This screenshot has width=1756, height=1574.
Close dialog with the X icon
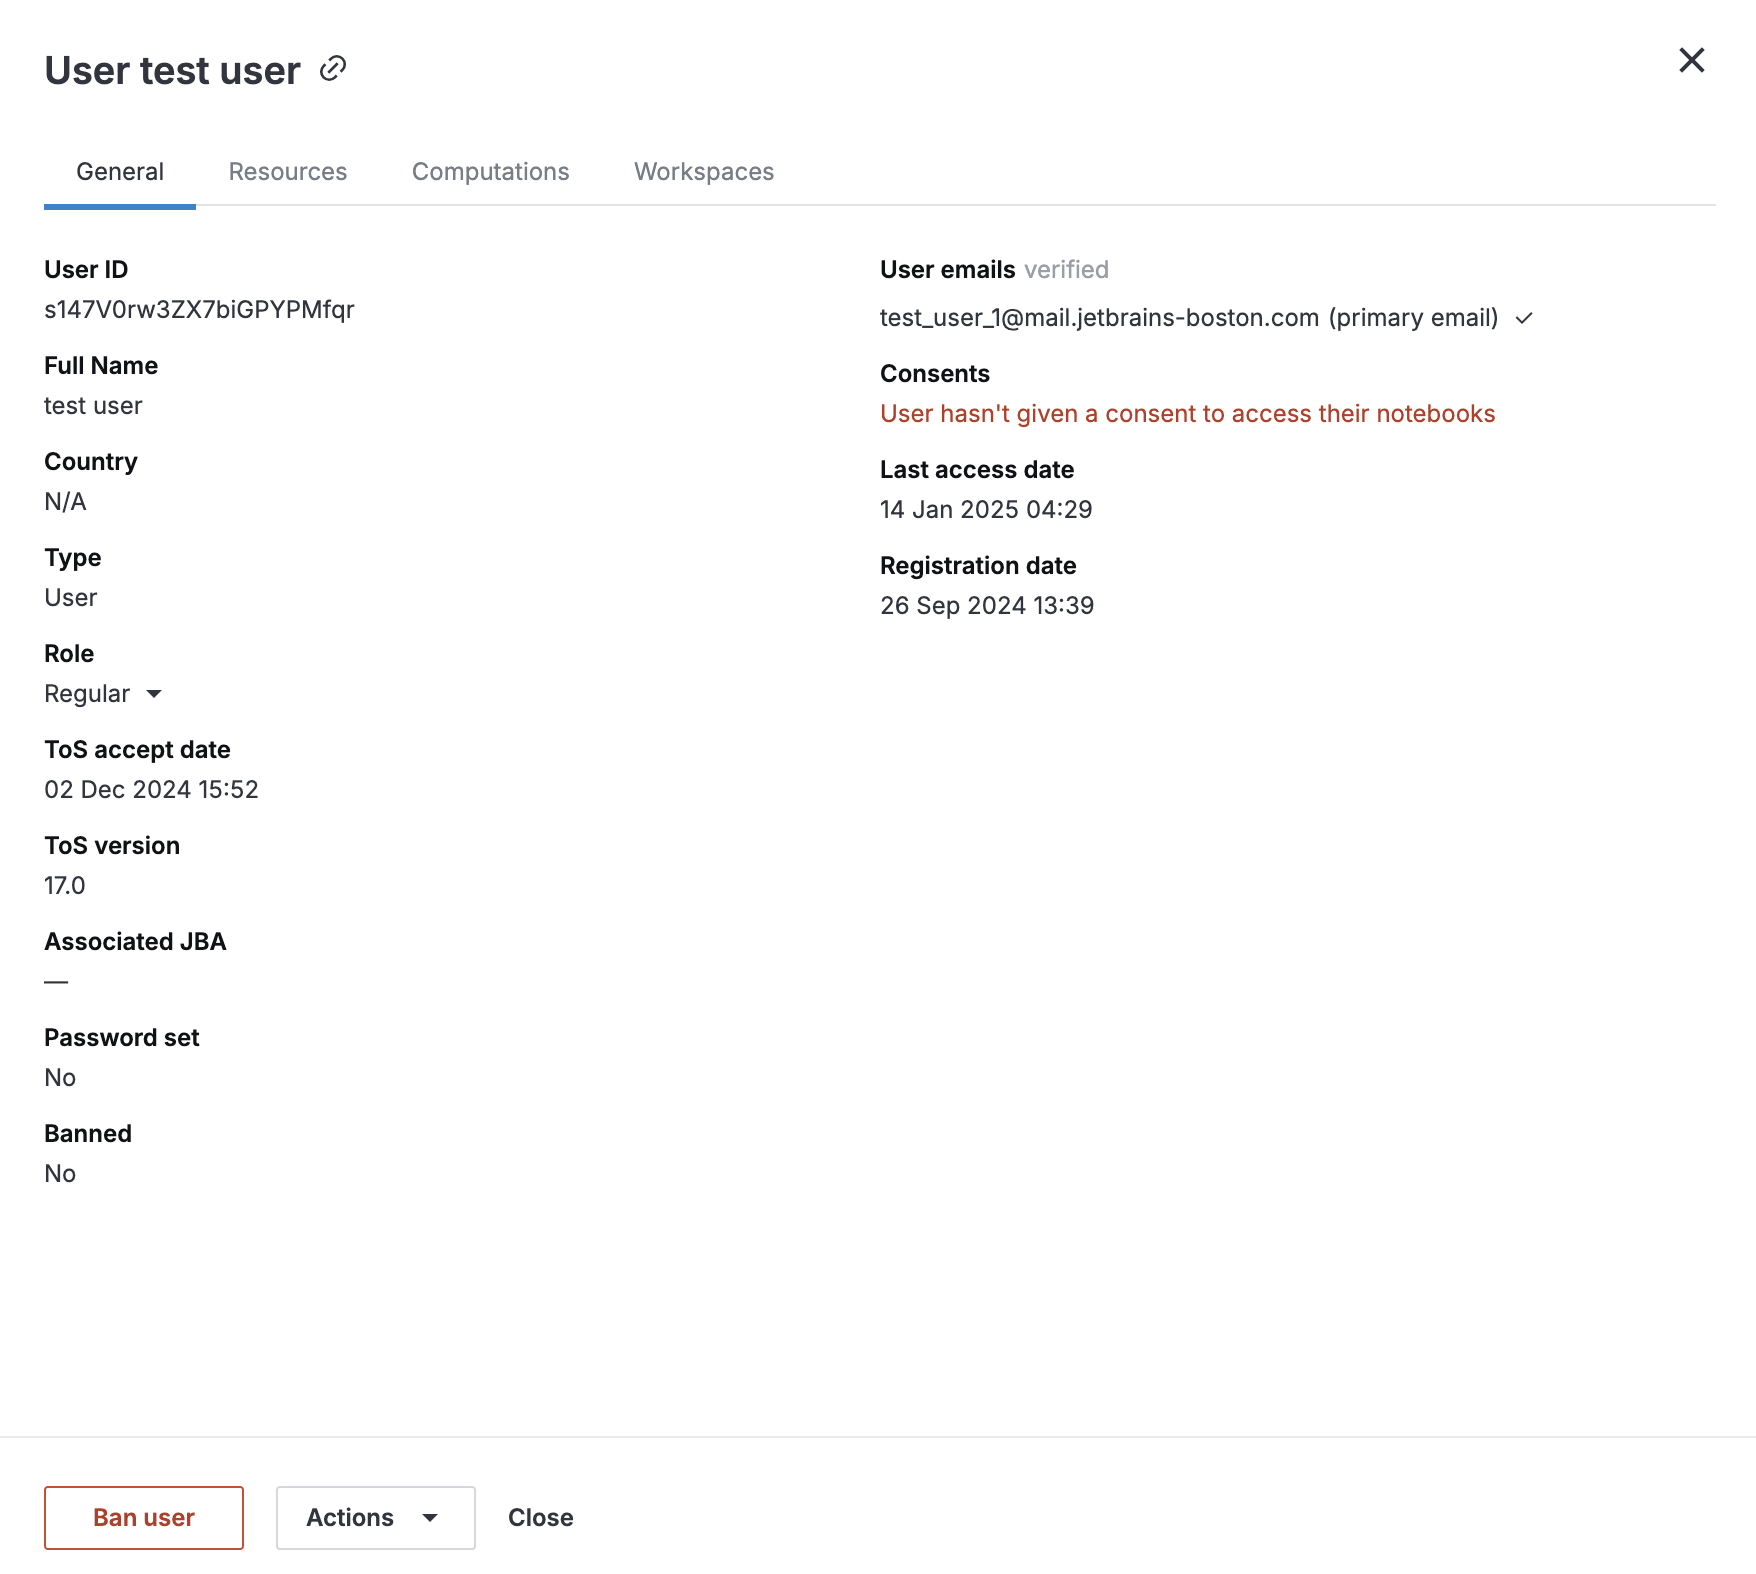(1691, 61)
